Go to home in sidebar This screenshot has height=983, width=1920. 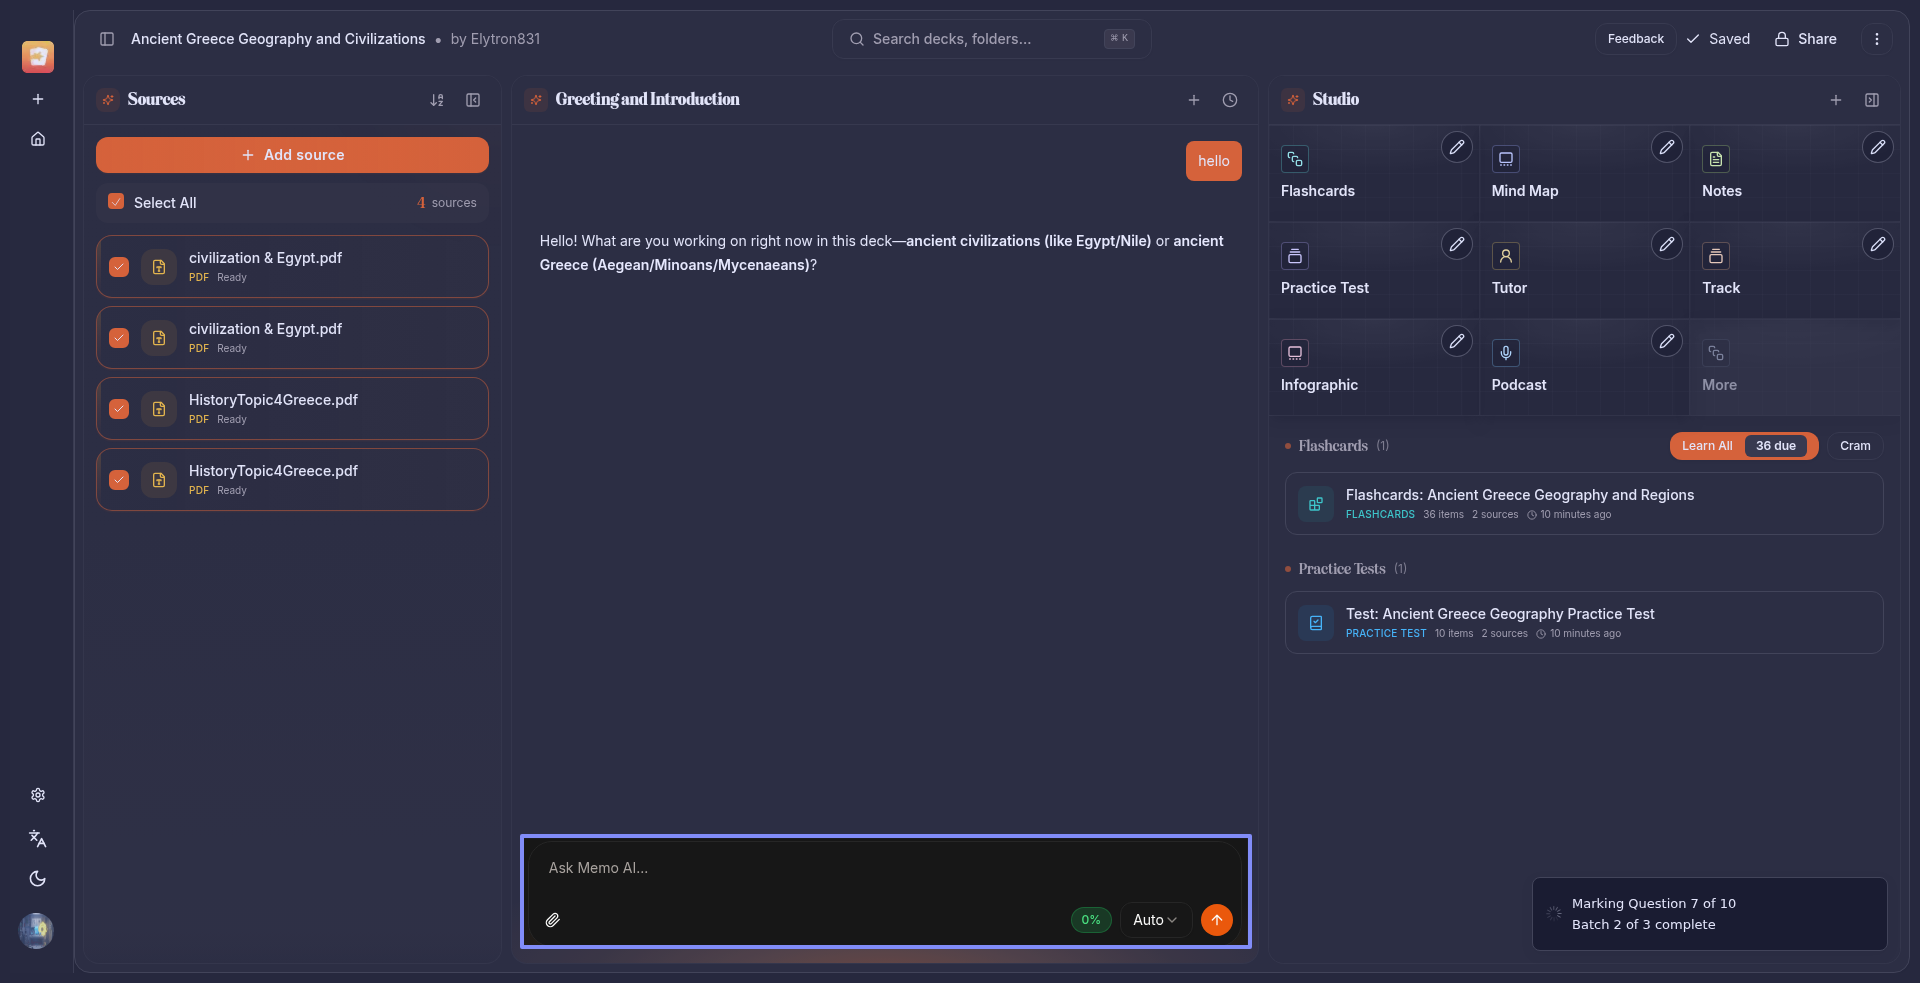[38, 139]
